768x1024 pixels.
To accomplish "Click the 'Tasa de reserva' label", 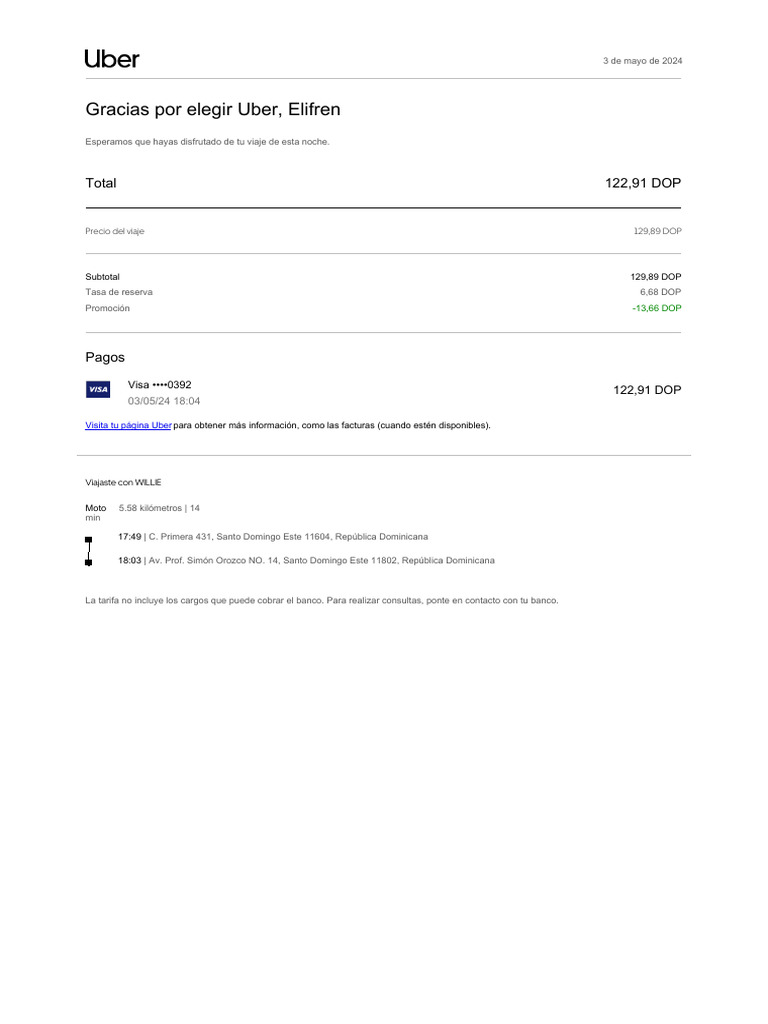I will click(119, 292).
